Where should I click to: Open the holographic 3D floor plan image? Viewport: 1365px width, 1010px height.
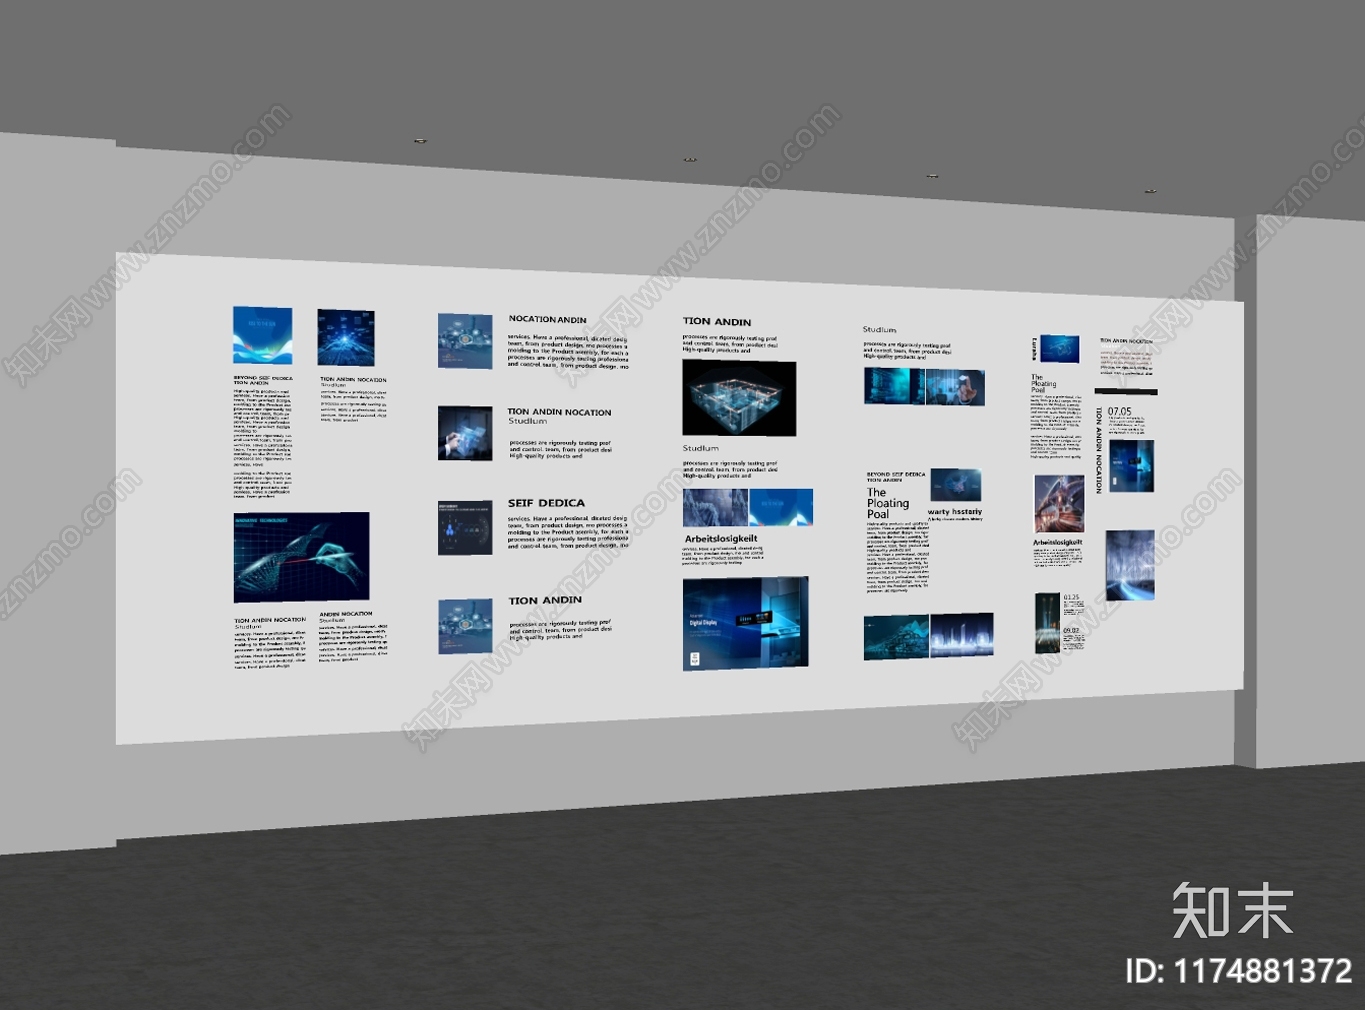[739, 398]
